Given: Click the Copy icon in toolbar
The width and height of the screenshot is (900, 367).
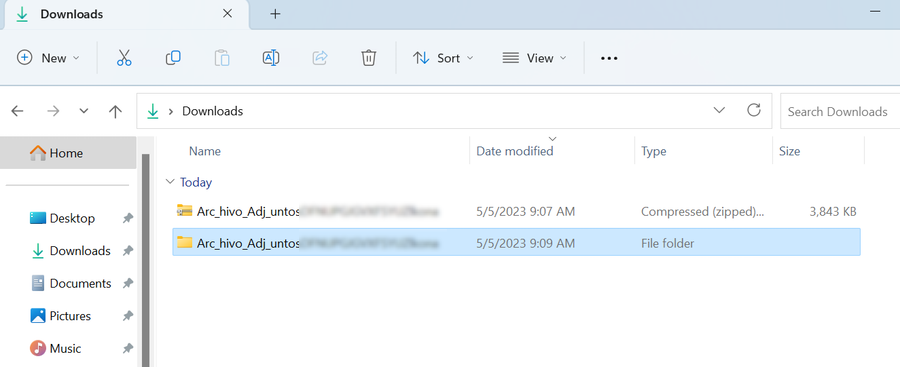Looking at the screenshot, I should [173, 58].
